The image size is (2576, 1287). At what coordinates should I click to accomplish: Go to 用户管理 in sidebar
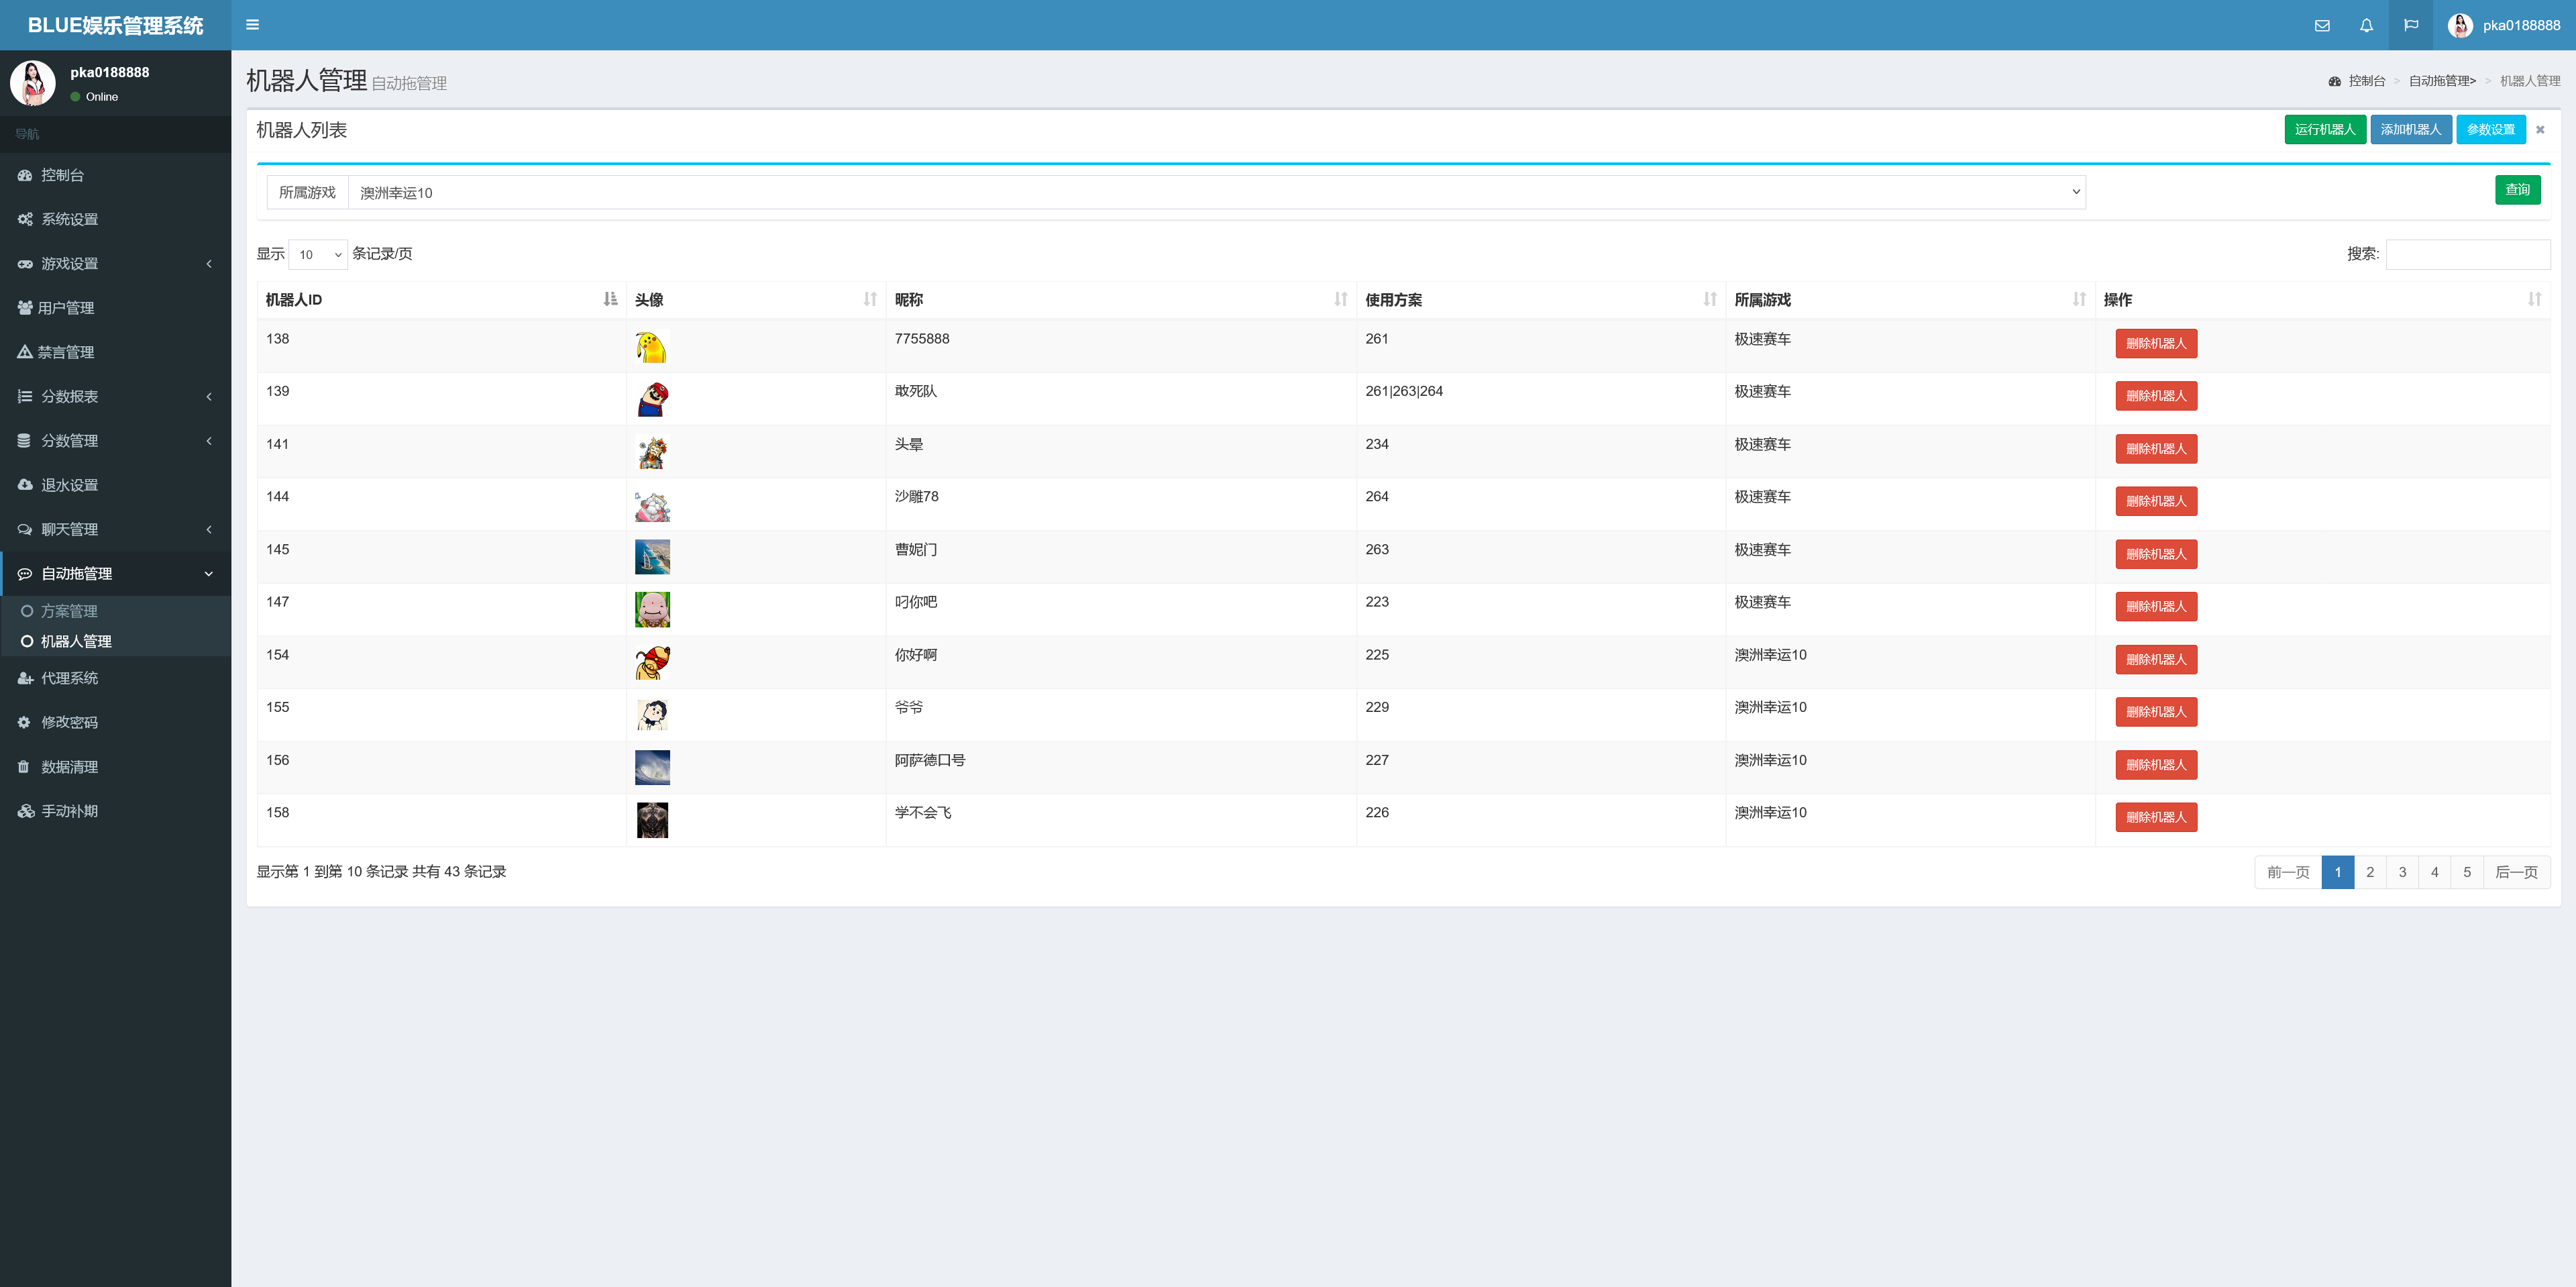tap(66, 308)
